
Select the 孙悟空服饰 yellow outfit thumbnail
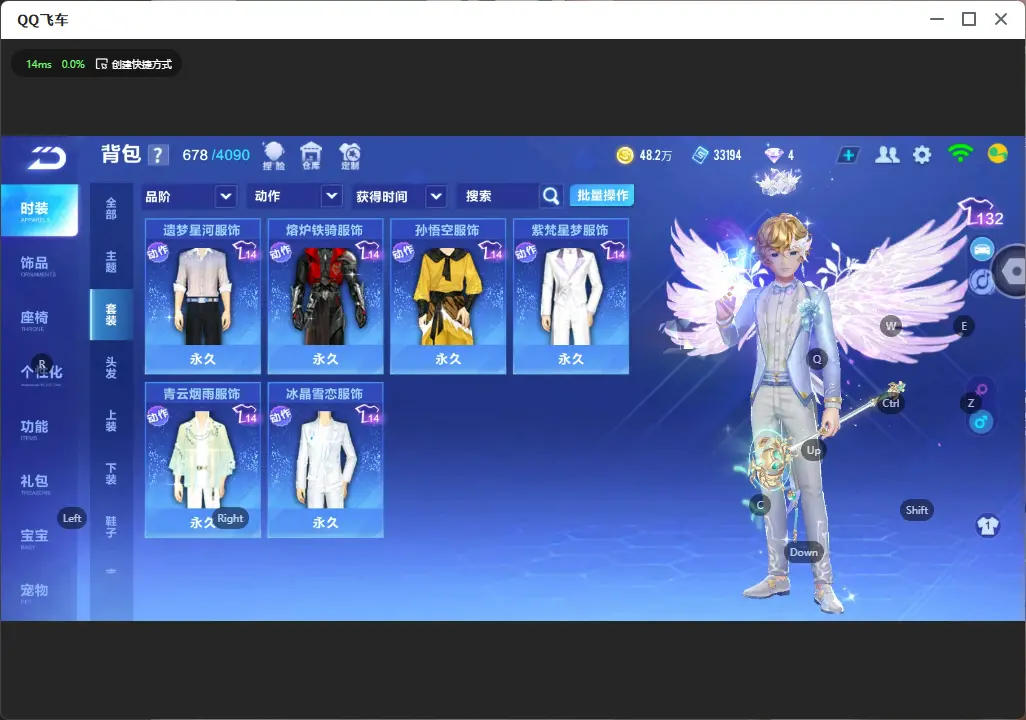tap(448, 296)
